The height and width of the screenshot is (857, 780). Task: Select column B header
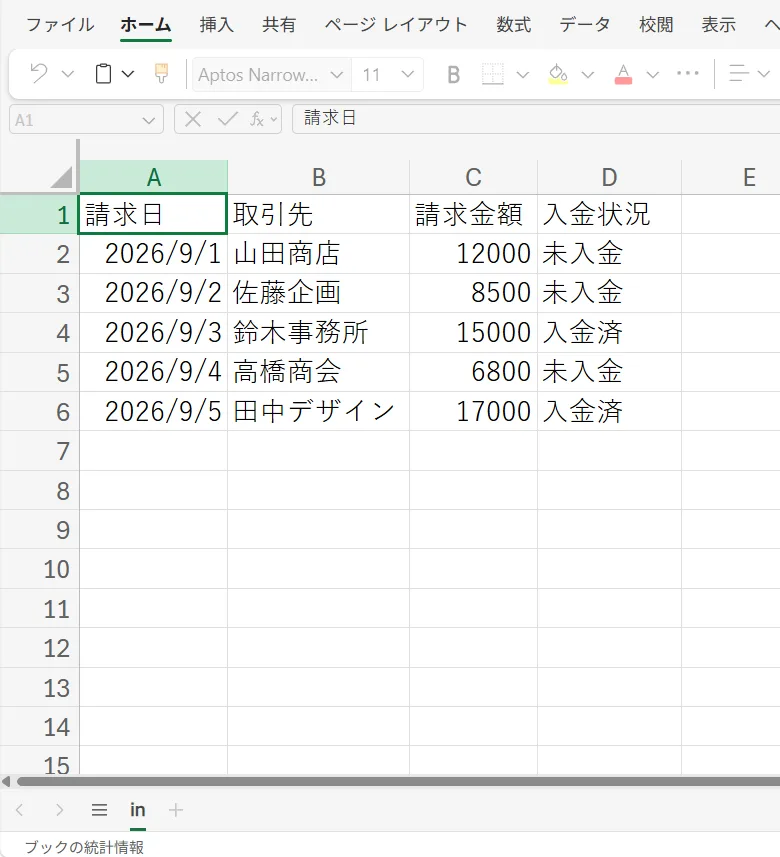click(319, 177)
